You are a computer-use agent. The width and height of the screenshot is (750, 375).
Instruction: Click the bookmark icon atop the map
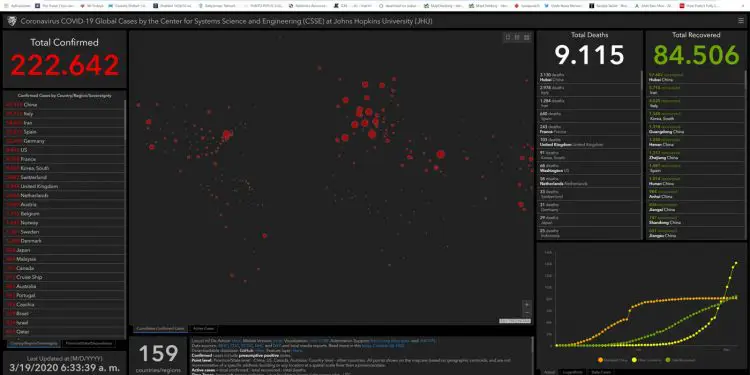(x=508, y=37)
